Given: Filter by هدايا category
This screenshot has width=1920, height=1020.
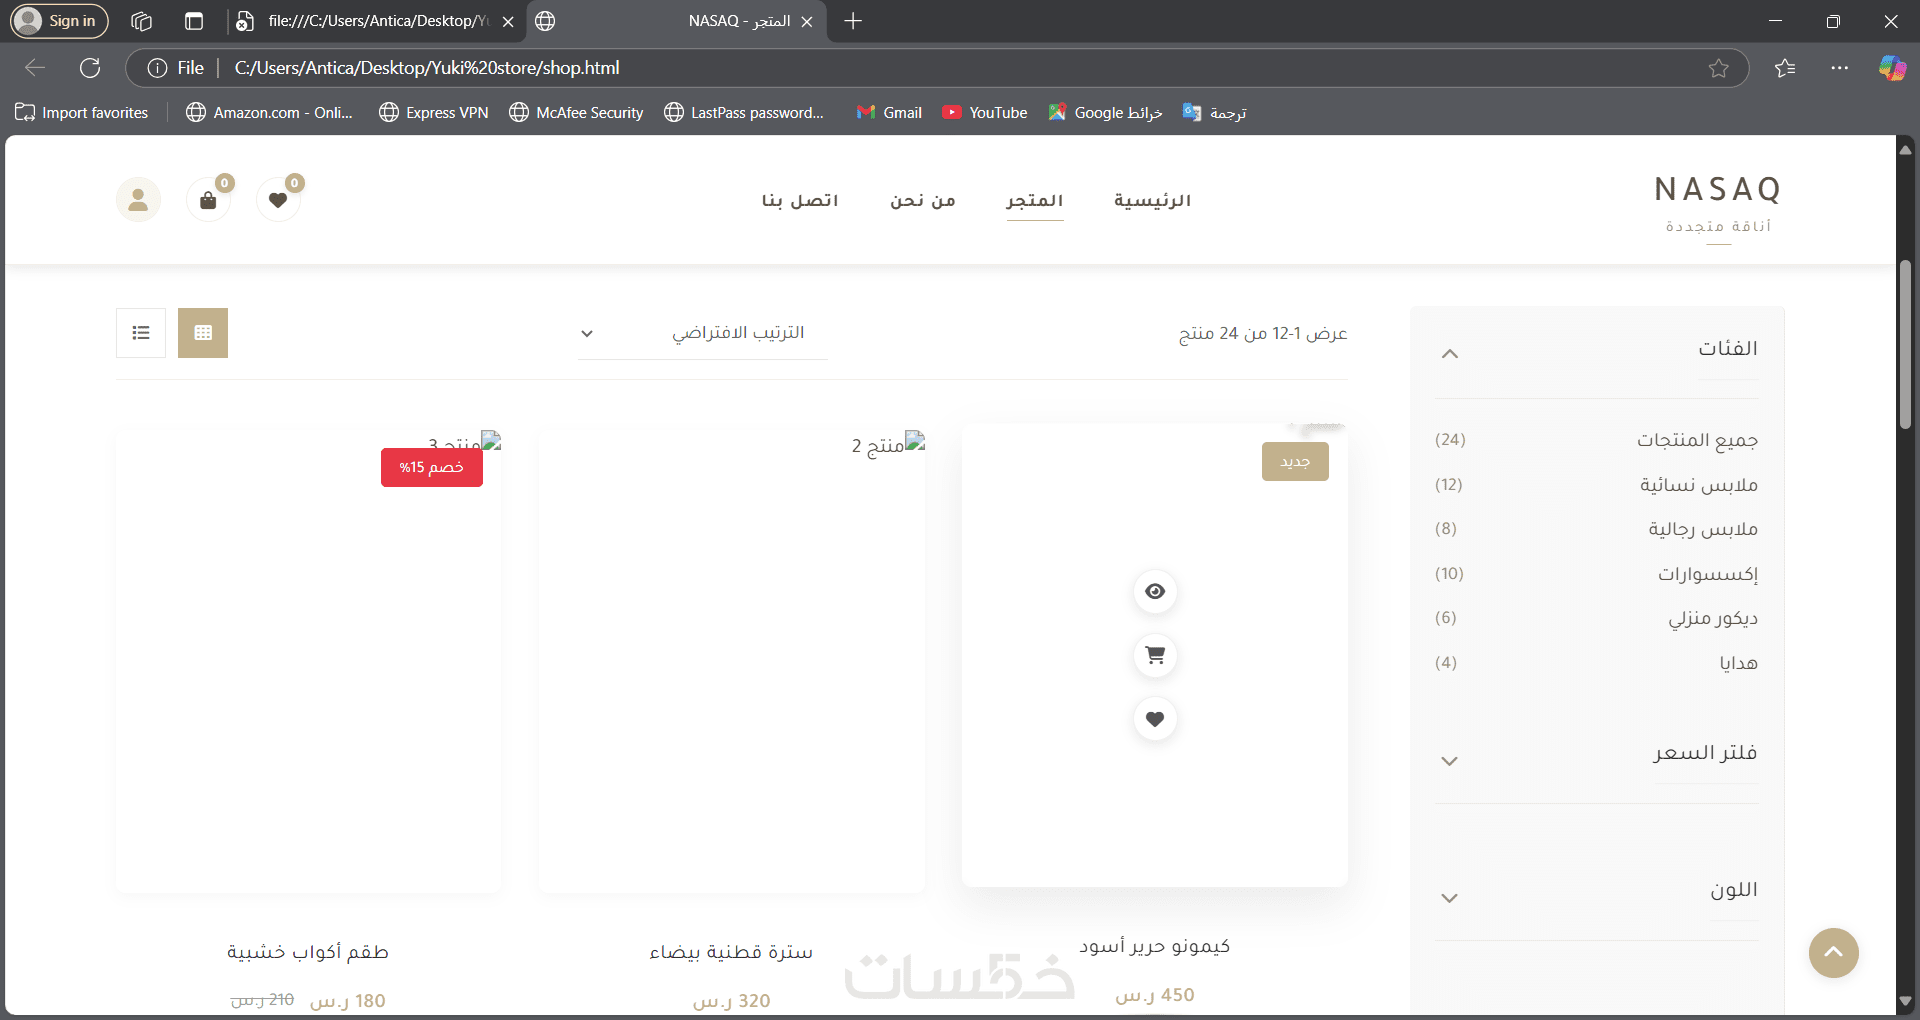Looking at the screenshot, I should [x=1739, y=663].
